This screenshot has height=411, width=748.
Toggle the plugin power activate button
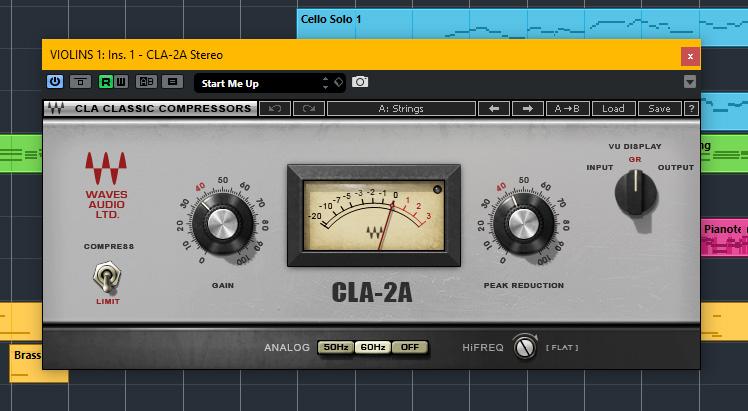(55, 82)
